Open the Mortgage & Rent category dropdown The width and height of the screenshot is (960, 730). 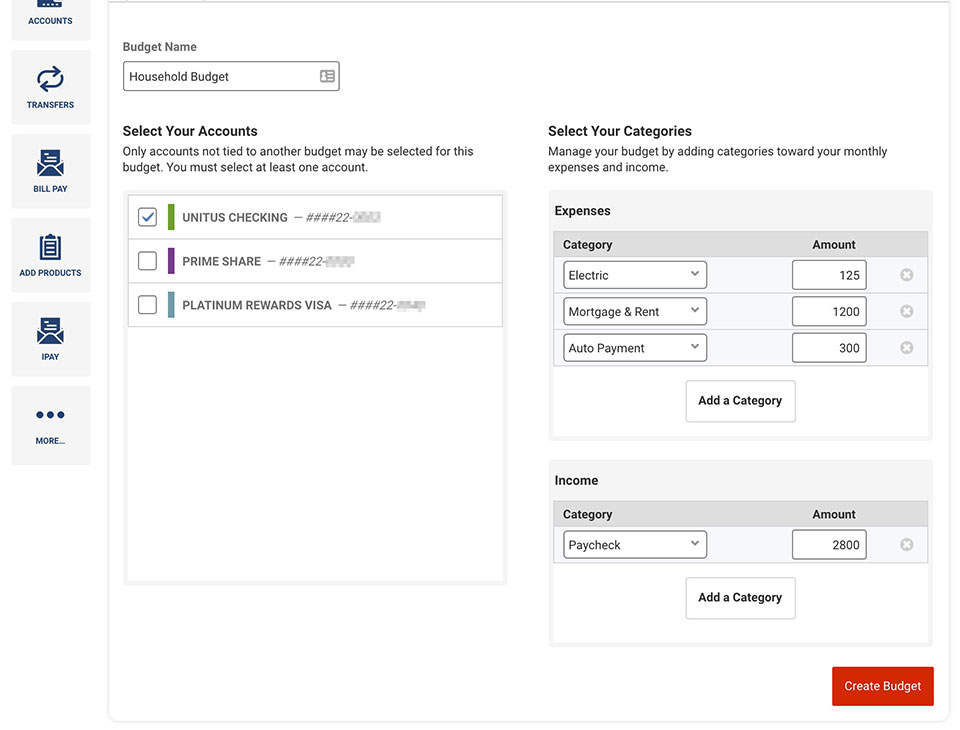point(634,311)
